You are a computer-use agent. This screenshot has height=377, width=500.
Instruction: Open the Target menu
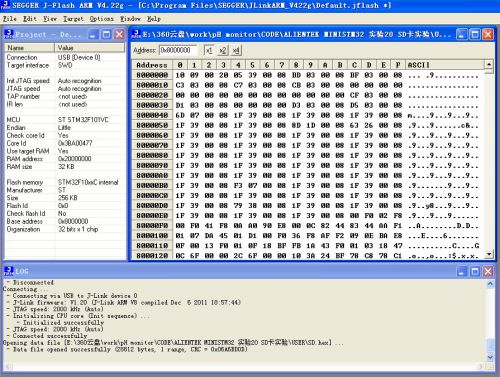click(73, 19)
